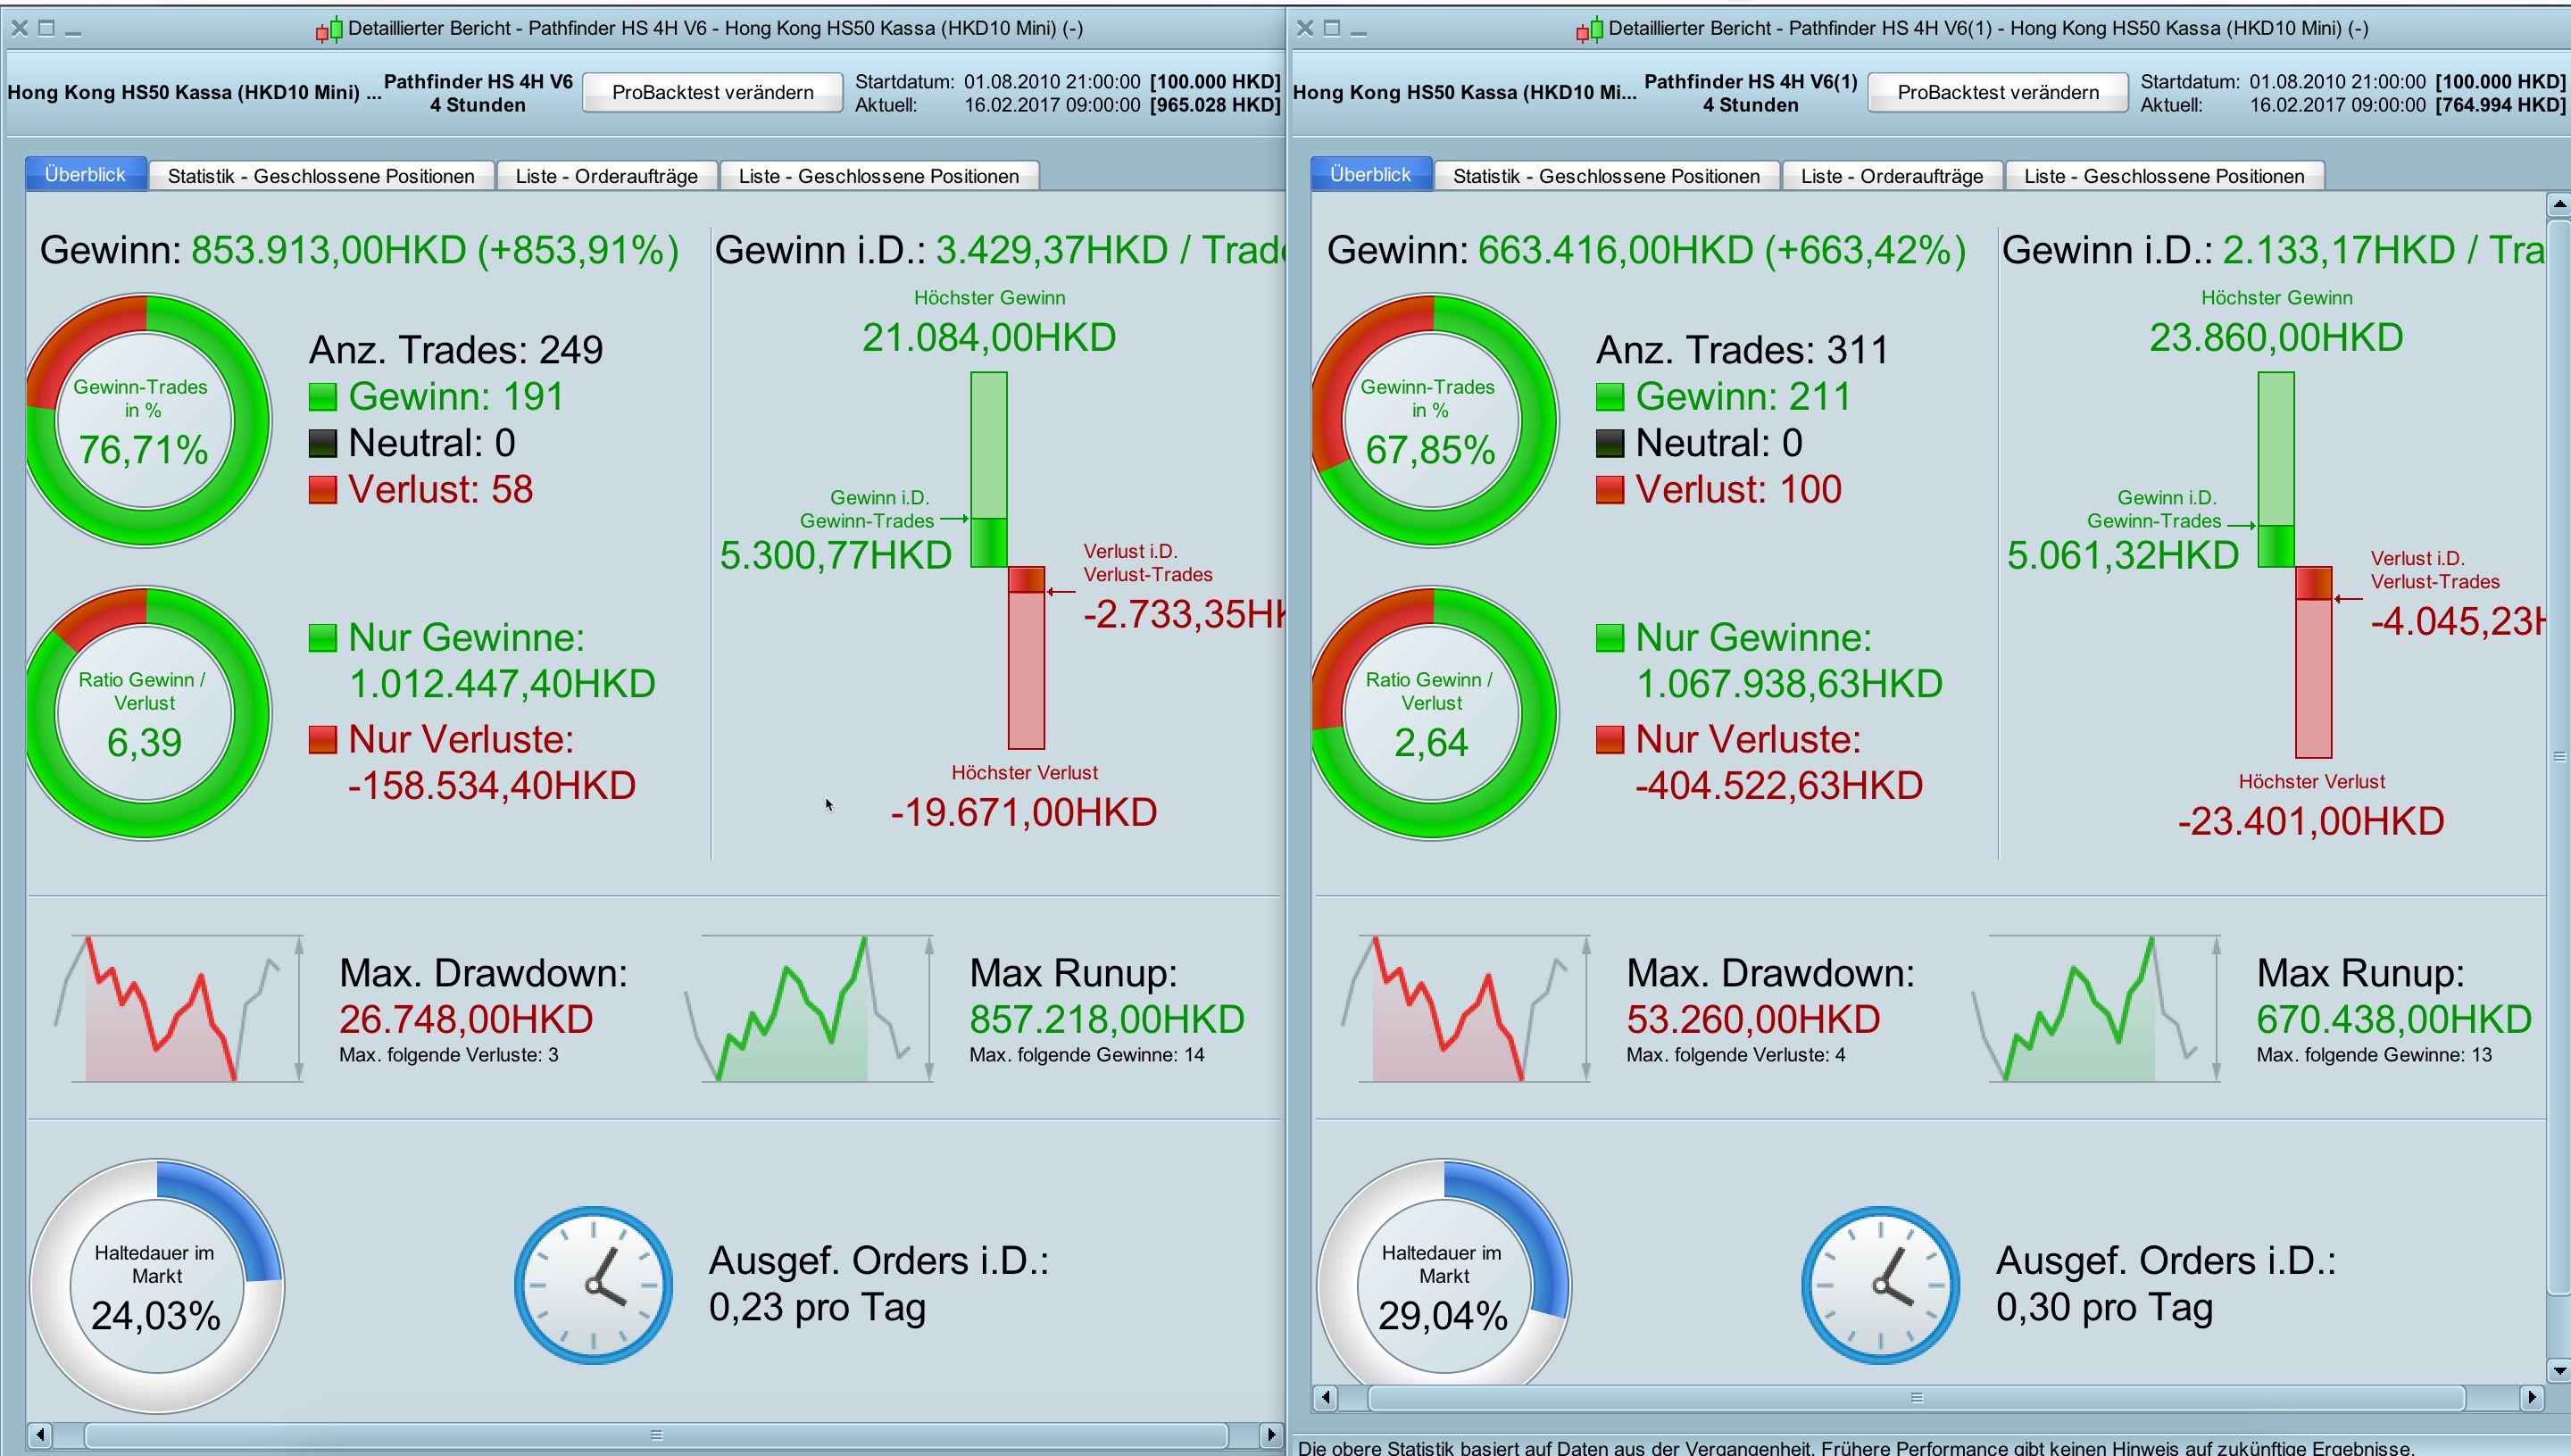The image size is (2571, 1456).
Task: Click the green Gewinn legend swatch beside 191
Action: (x=322, y=397)
